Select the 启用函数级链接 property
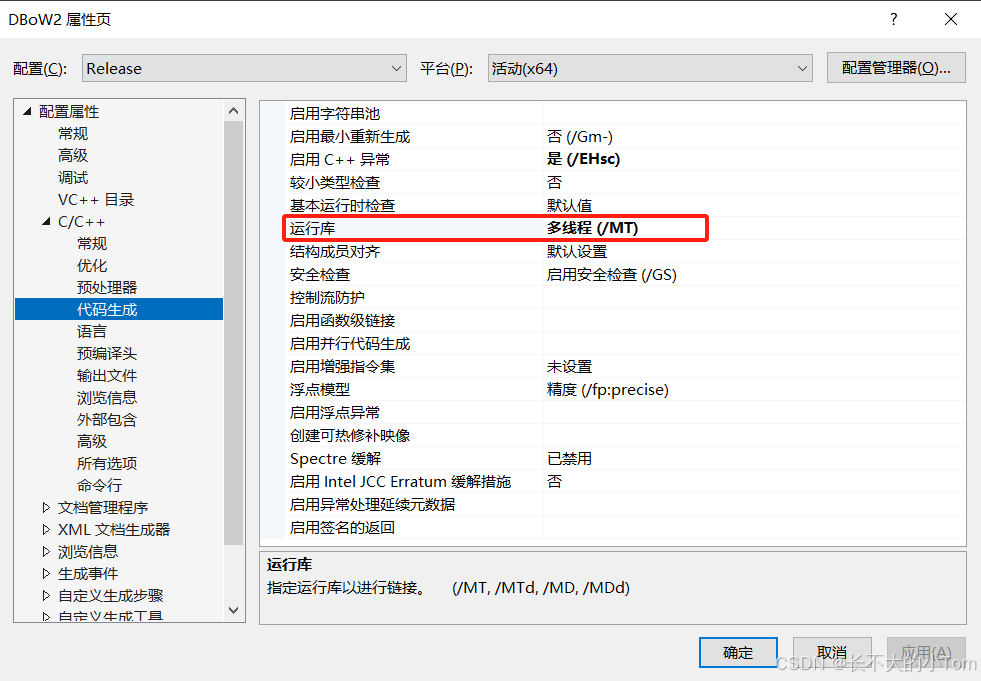This screenshot has width=981, height=681. pyautogui.click(x=342, y=320)
